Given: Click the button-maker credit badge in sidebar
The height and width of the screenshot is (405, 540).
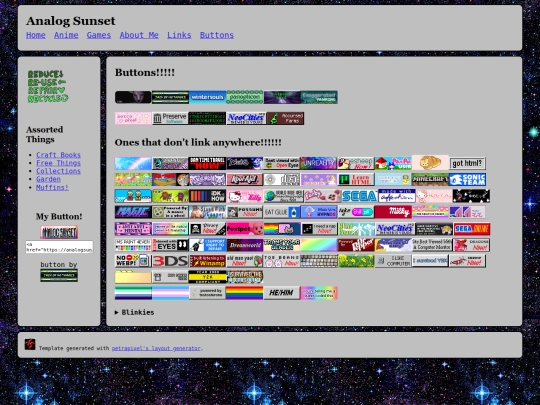Looking at the screenshot, I should pyautogui.click(x=59, y=276).
